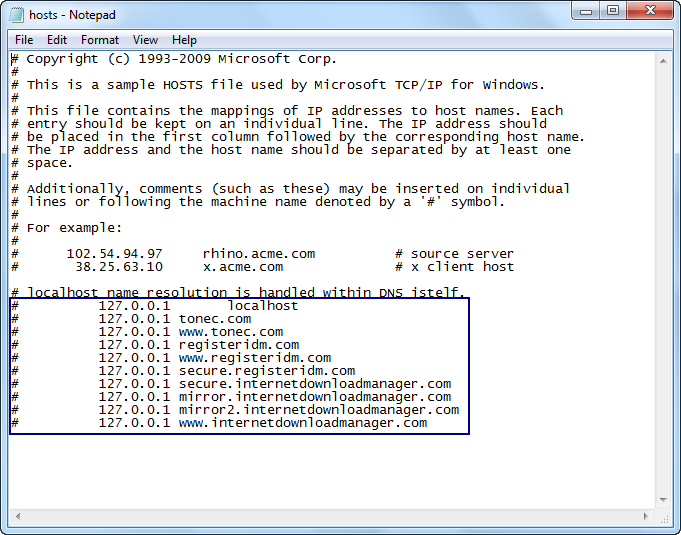The width and height of the screenshot is (681, 535).
Task: Open the File menu
Action: [24, 40]
